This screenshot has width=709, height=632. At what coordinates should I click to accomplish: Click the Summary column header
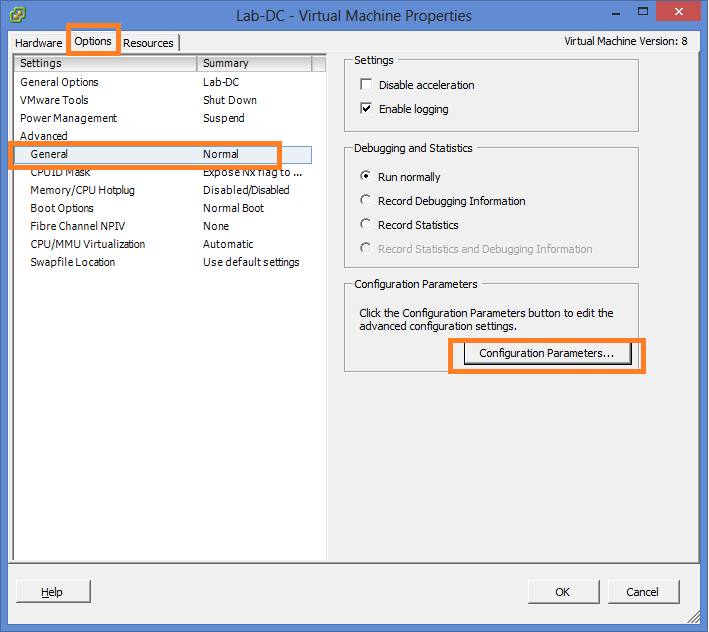255,63
